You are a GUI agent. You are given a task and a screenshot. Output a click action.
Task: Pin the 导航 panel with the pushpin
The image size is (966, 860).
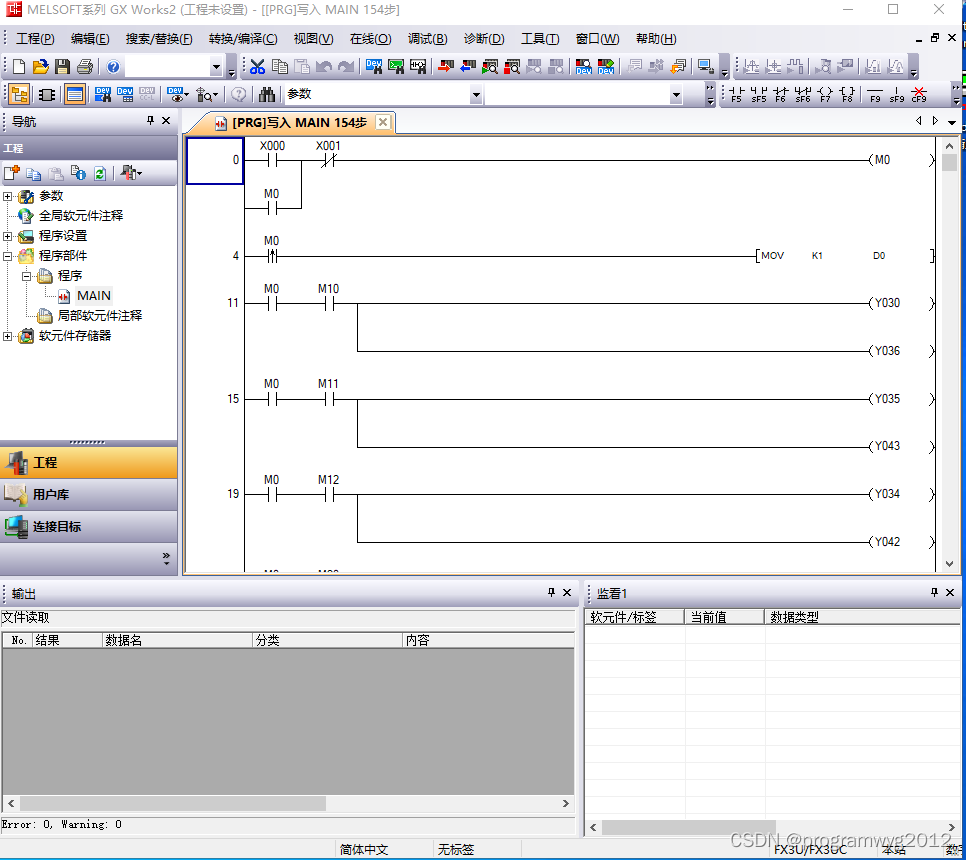click(150, 121)
